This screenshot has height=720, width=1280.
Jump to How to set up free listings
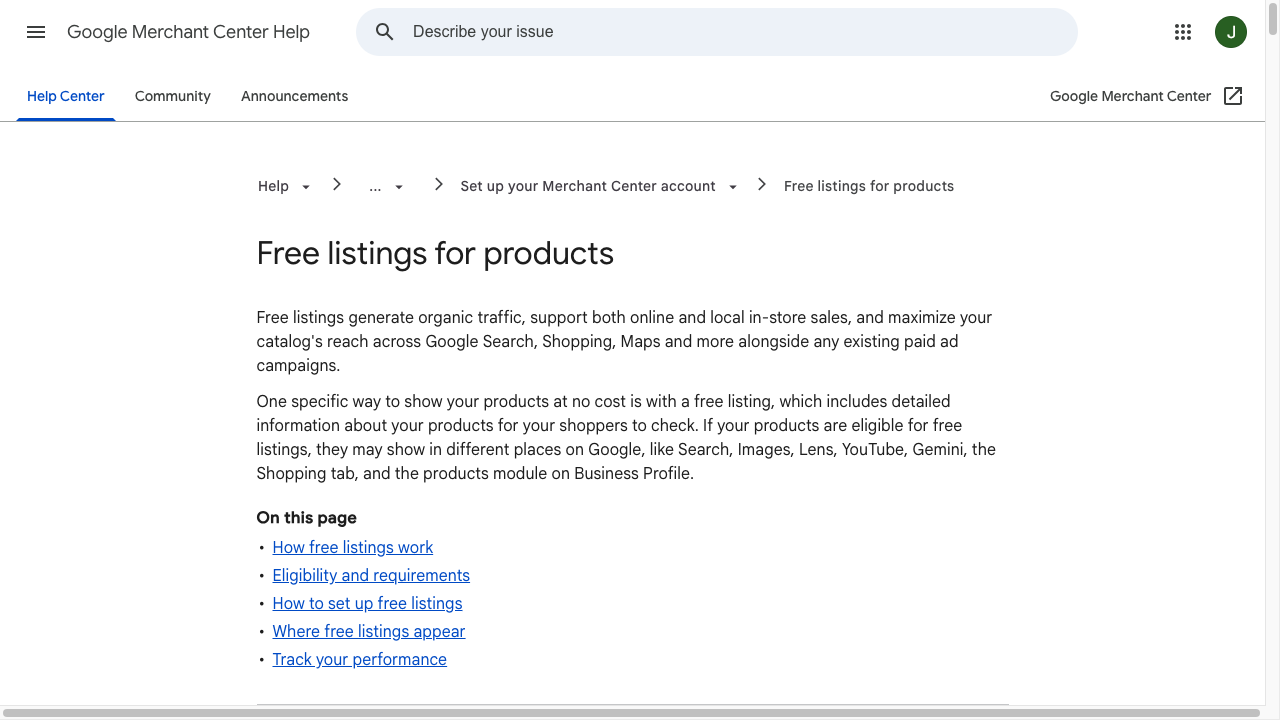click(x=367, y=603)
